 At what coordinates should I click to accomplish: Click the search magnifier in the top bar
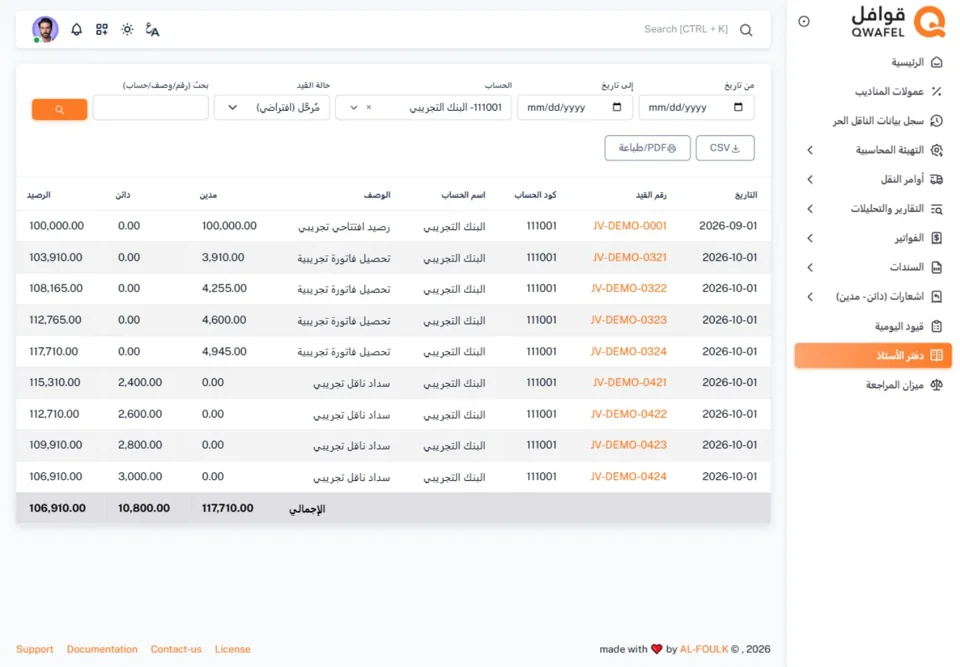click(746, 30)
